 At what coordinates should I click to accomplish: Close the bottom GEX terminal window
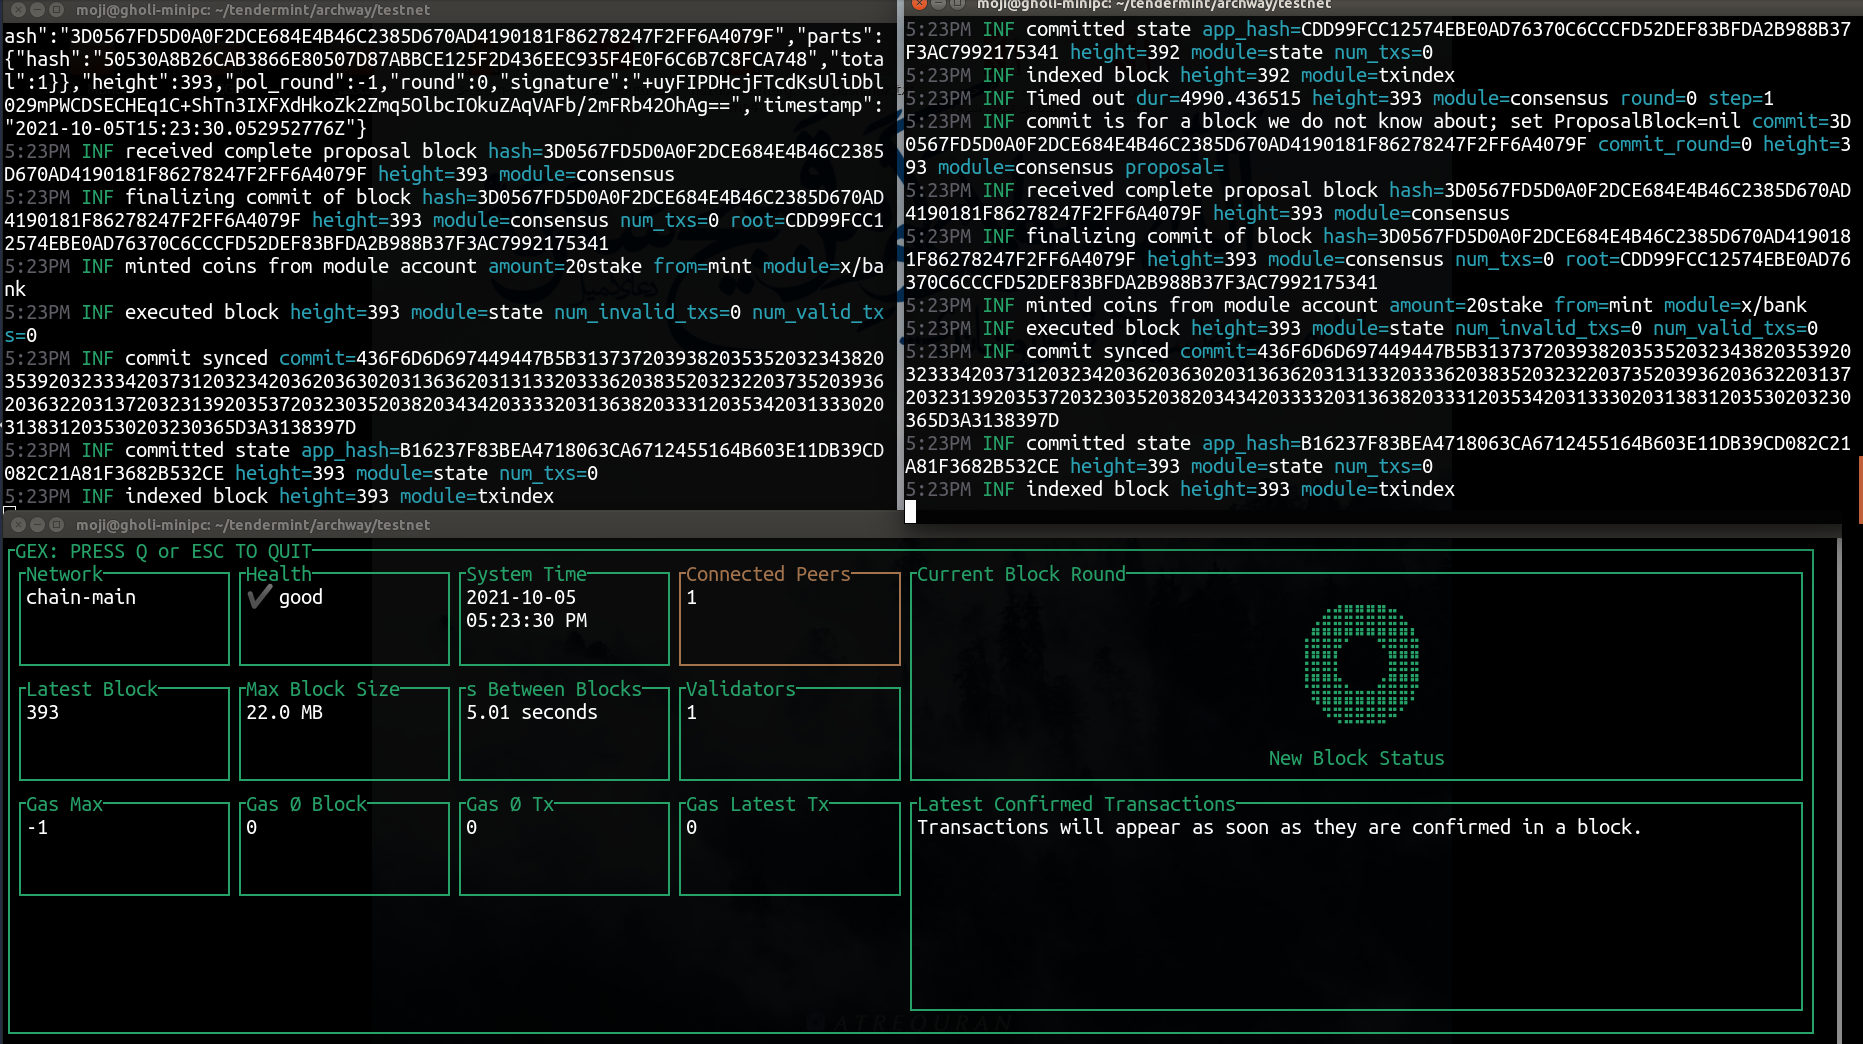[x=17, y=525]
